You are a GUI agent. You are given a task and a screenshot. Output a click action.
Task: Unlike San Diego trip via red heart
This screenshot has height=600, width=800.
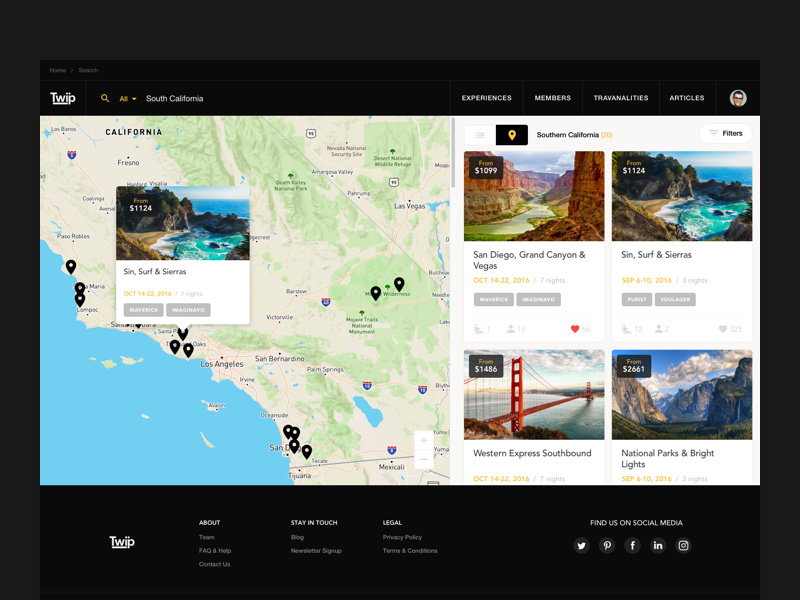coord(575,329)
